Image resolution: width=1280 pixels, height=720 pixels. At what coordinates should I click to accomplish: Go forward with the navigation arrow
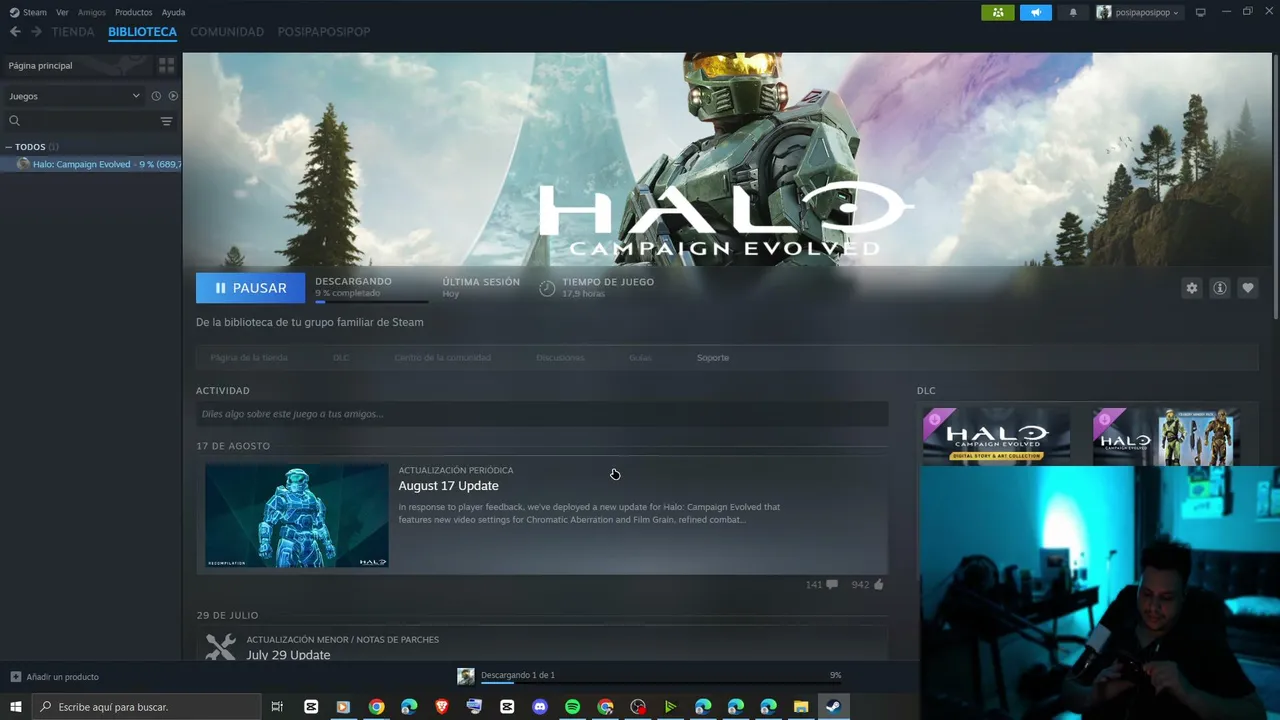click(36, 32)
